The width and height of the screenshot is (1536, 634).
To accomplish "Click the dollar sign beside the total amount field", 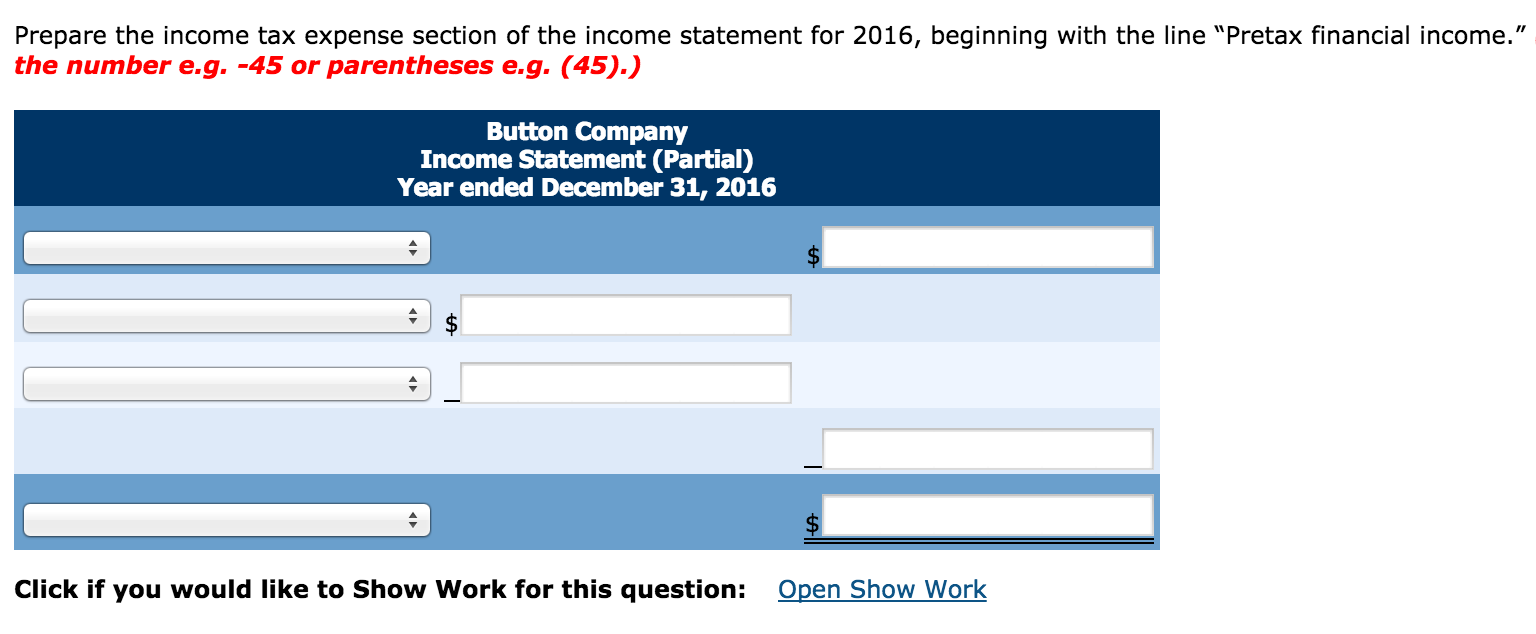I will [813, 524].
